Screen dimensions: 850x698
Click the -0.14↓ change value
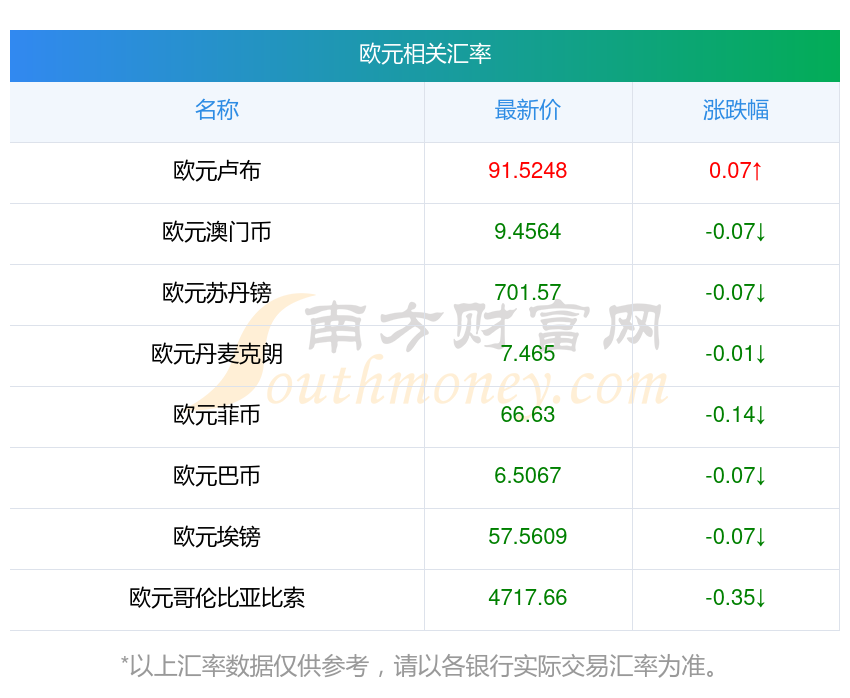pyautogui.click(x=736, y=415)
